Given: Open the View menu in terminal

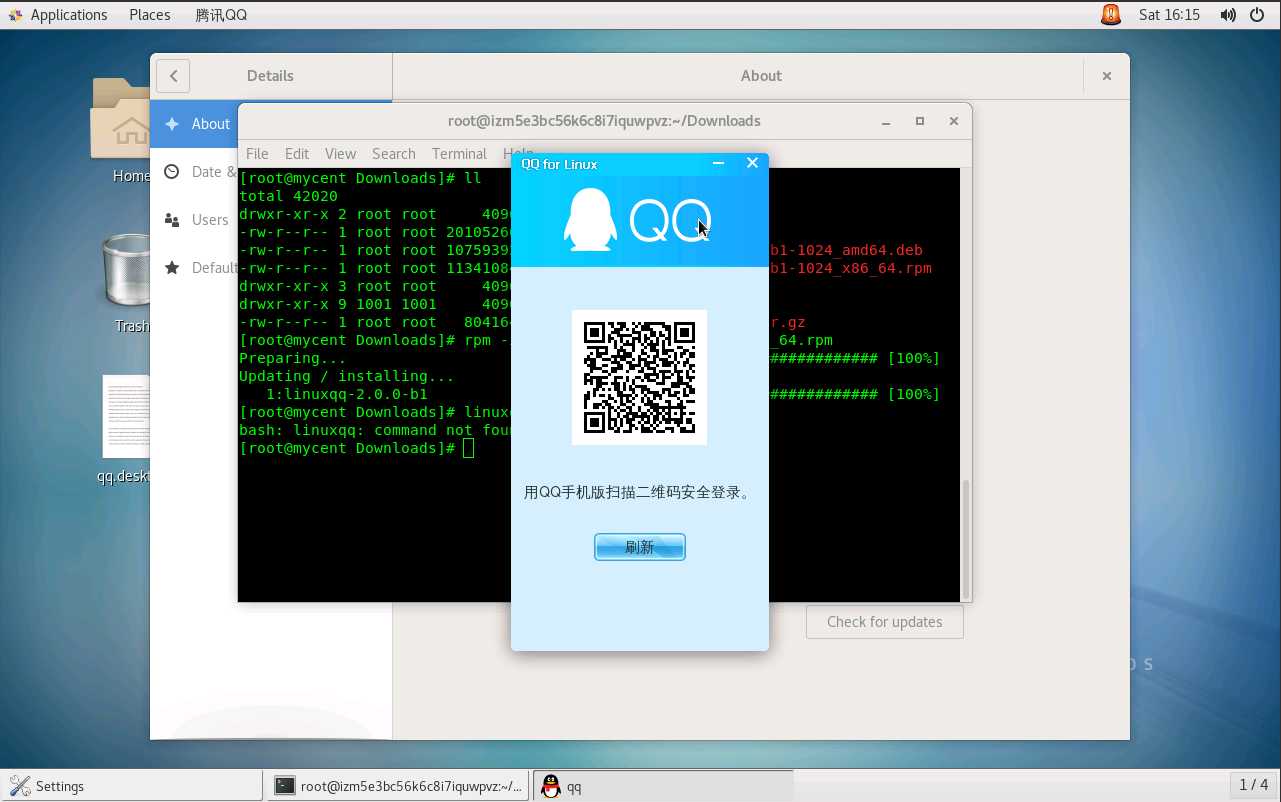Looking at the screenshot, I should click(340, 154).
